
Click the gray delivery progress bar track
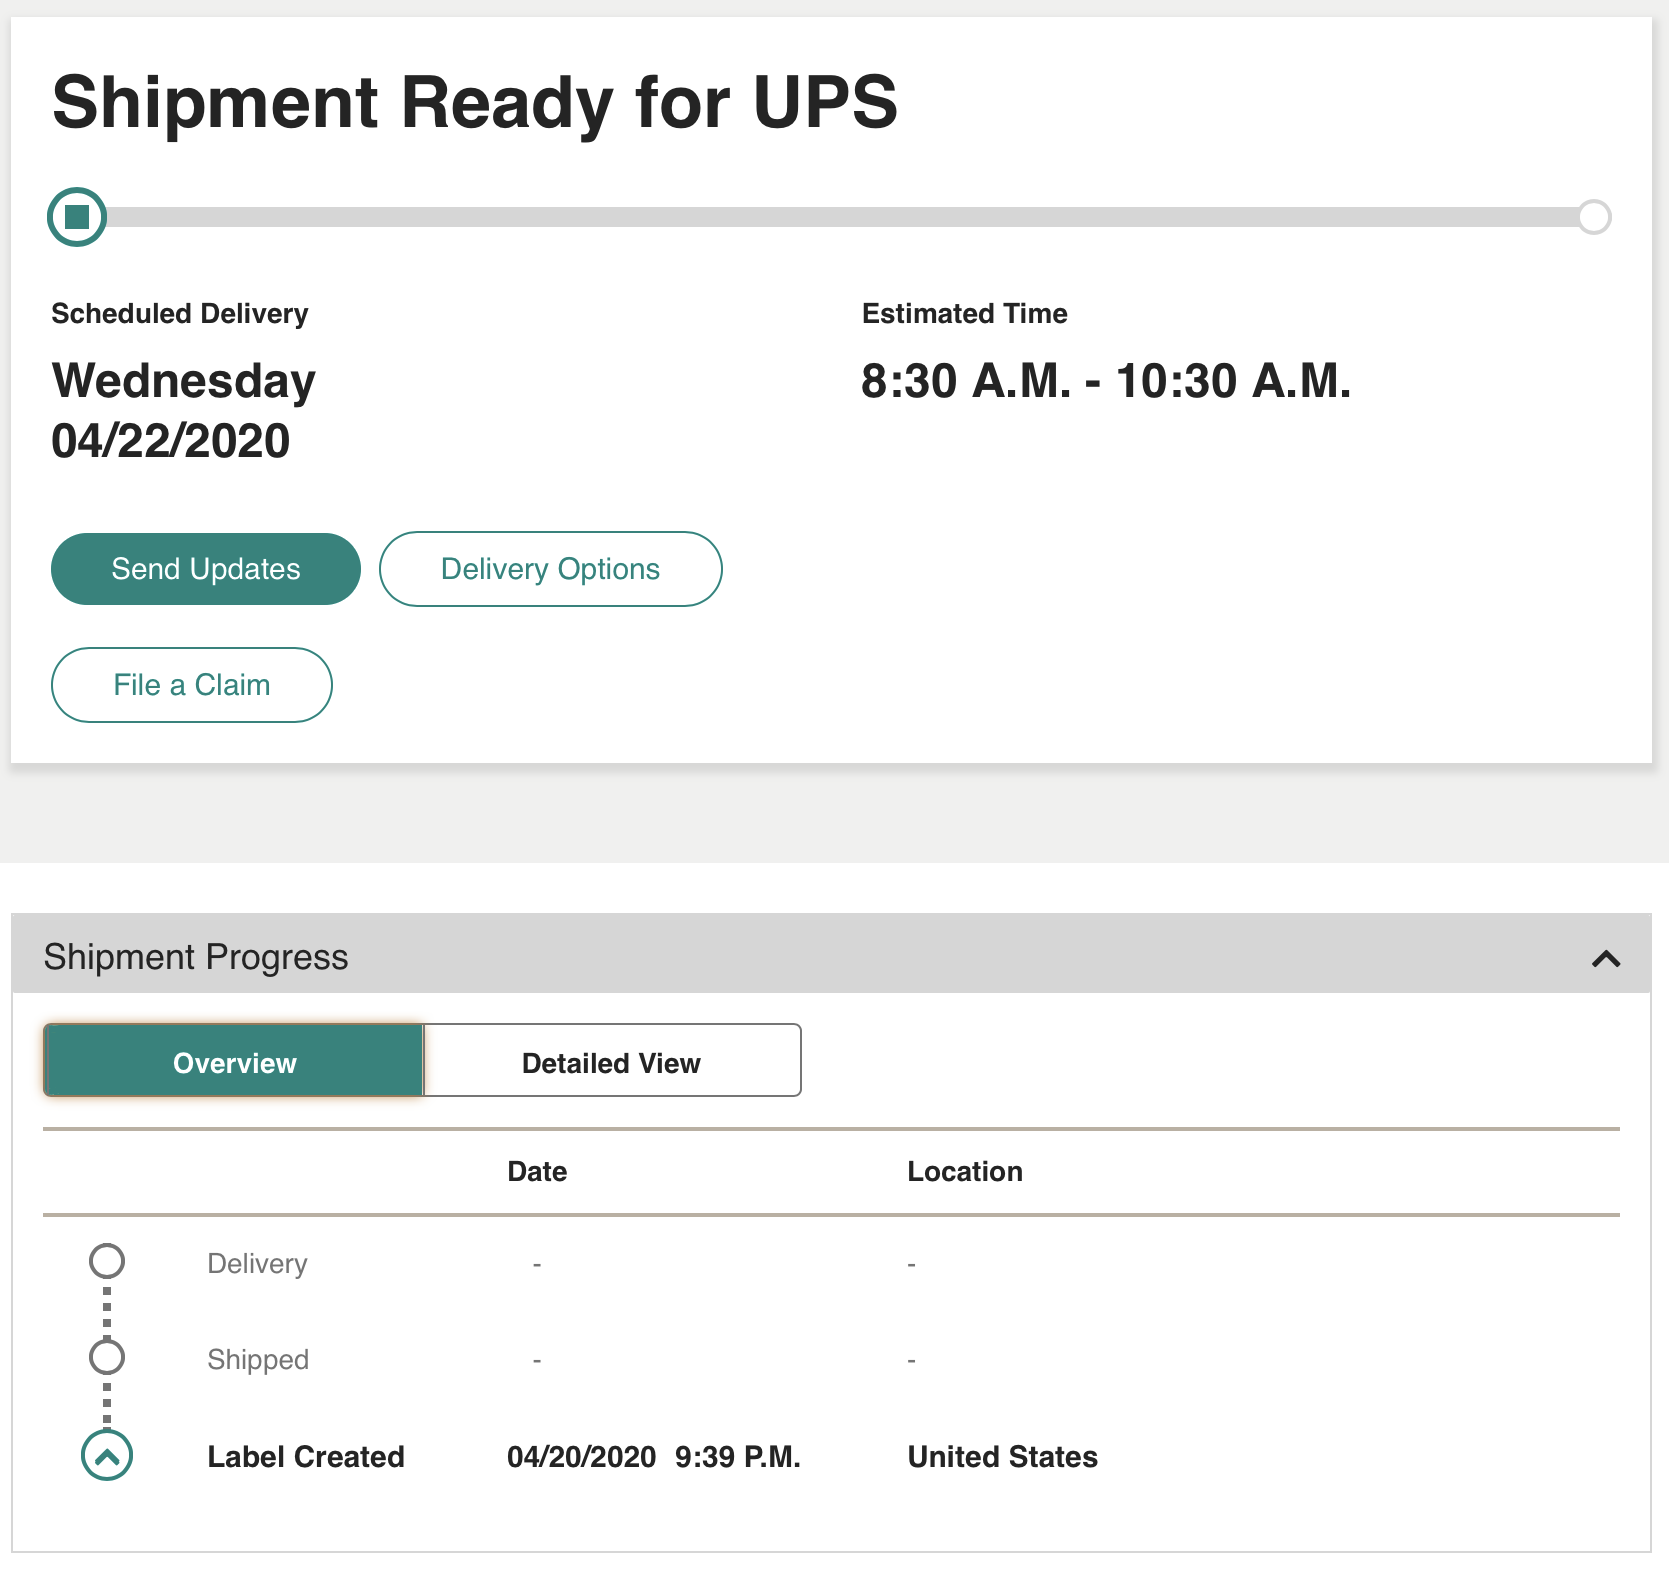(840, 217)
